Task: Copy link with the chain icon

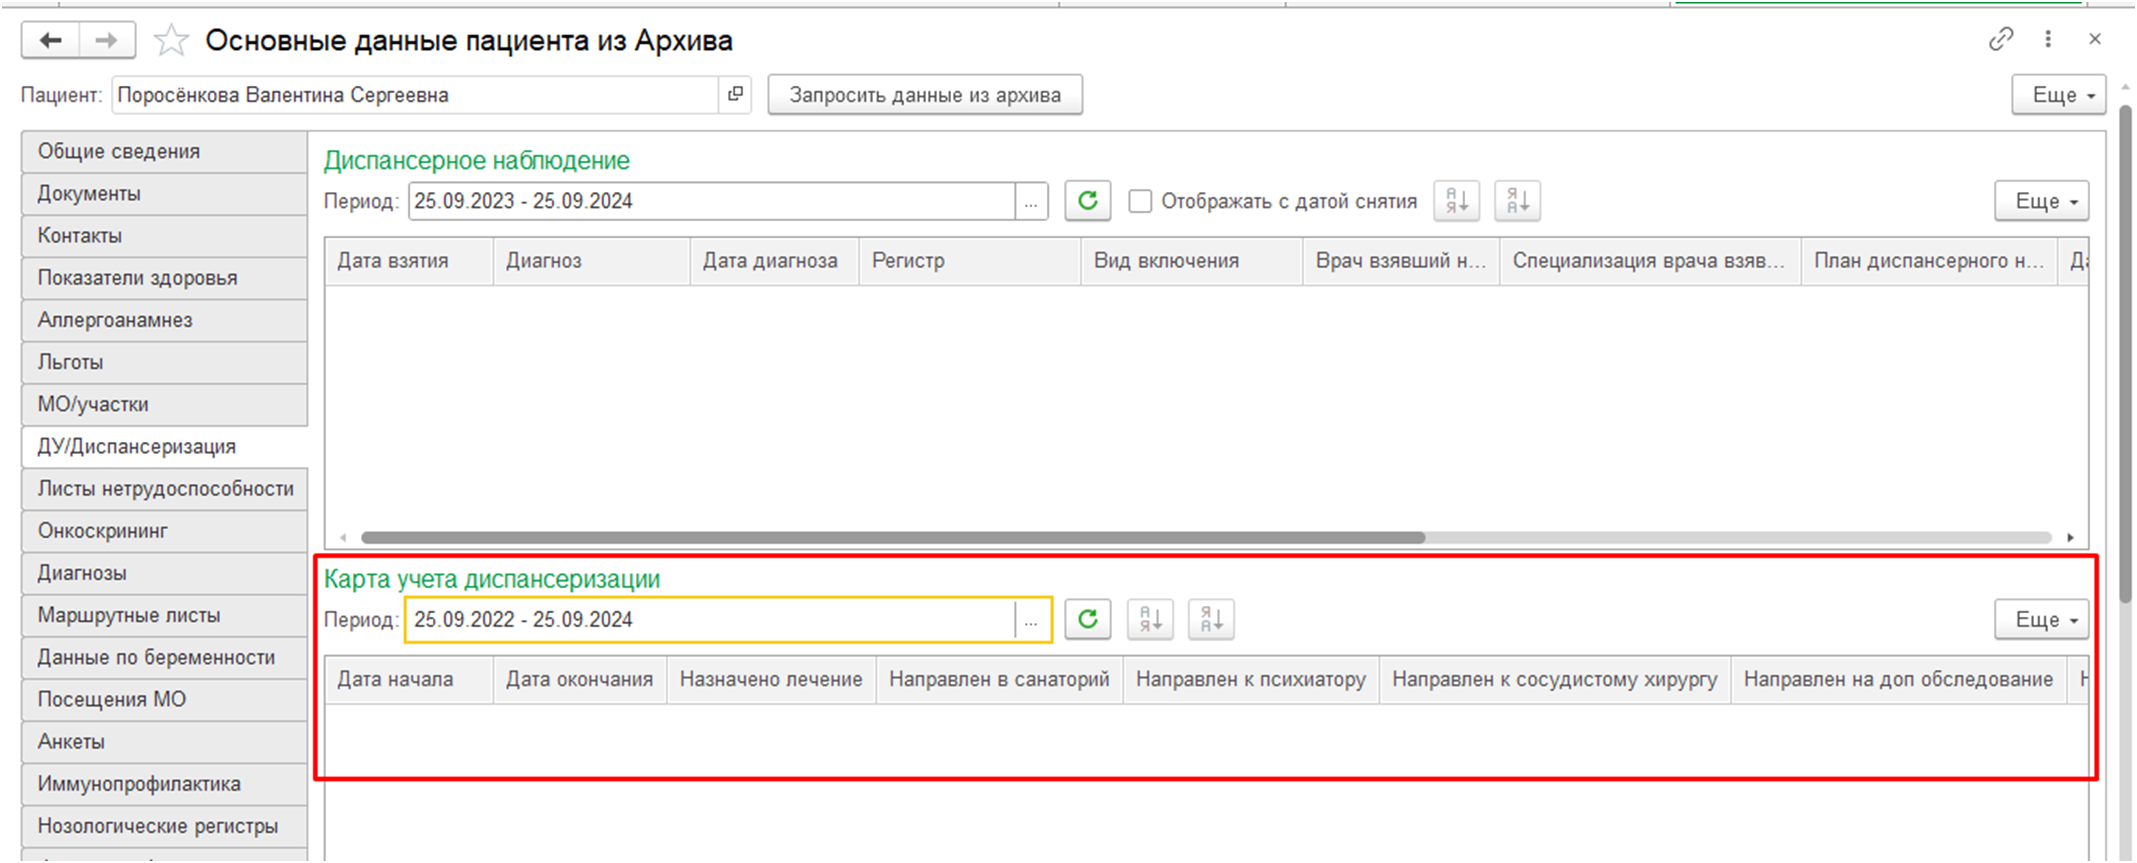Action: [x=2000, y=39]
